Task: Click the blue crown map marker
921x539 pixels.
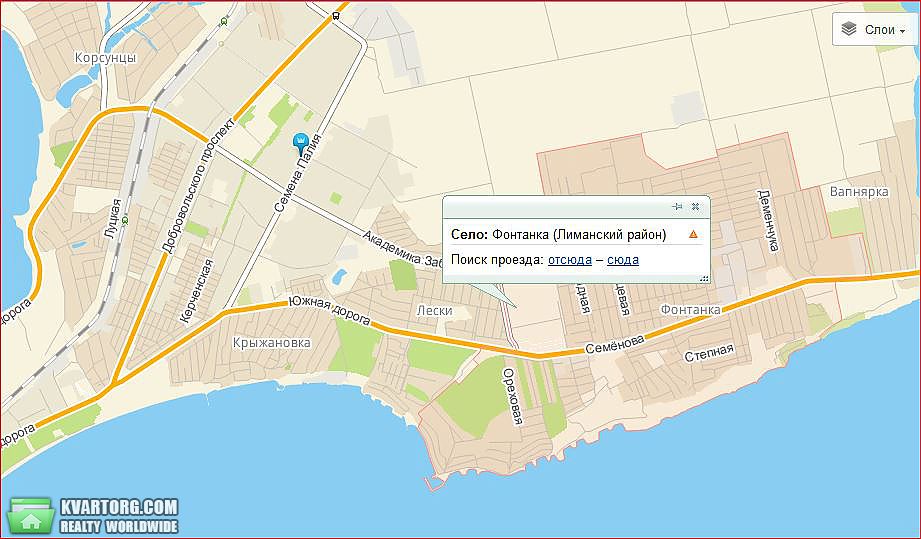Action: click(x=300, y=144)
